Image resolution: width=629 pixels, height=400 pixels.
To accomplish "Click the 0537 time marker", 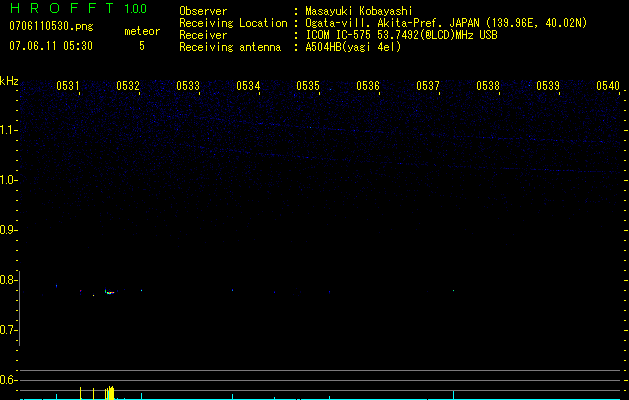I will (428, 86).
